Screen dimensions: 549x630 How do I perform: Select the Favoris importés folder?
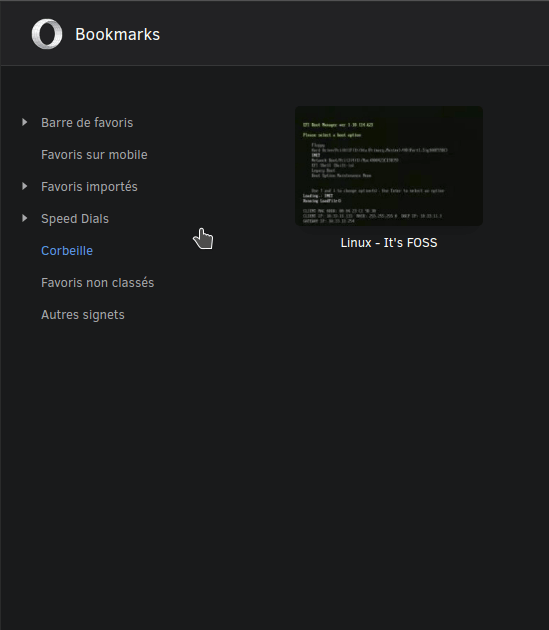pos(89,187)
